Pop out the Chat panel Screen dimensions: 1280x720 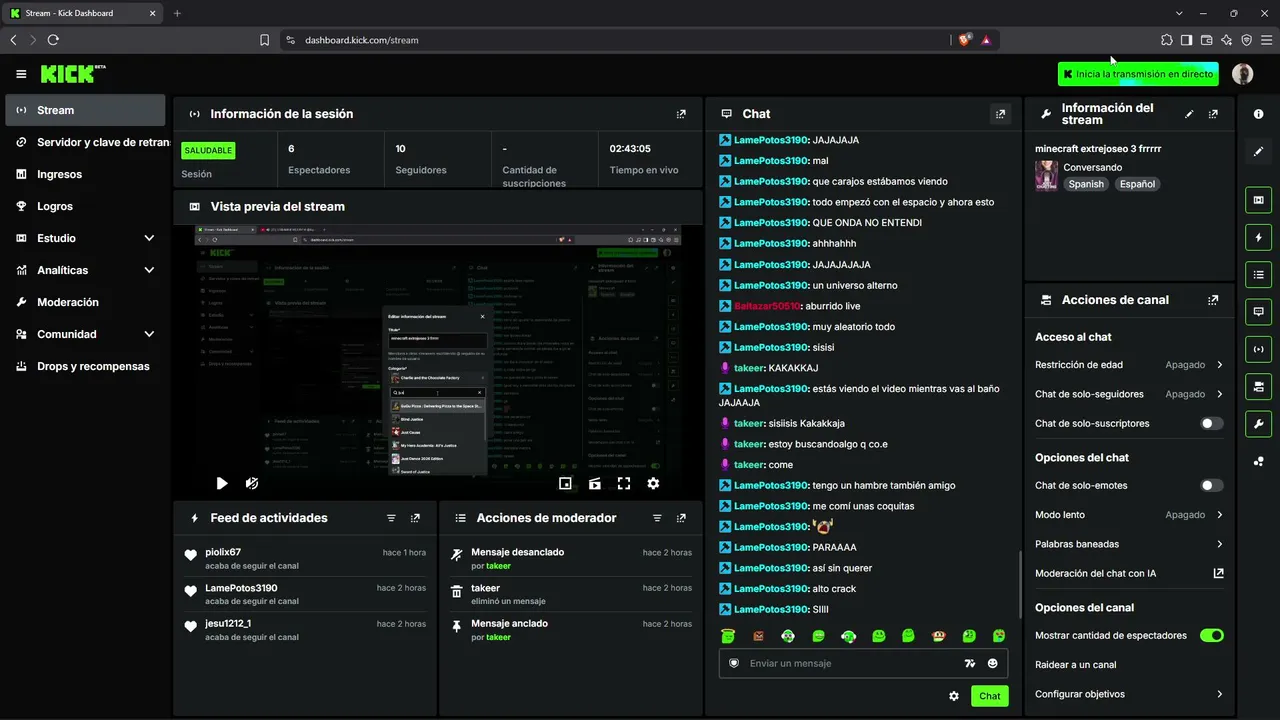pos(1000,114)
